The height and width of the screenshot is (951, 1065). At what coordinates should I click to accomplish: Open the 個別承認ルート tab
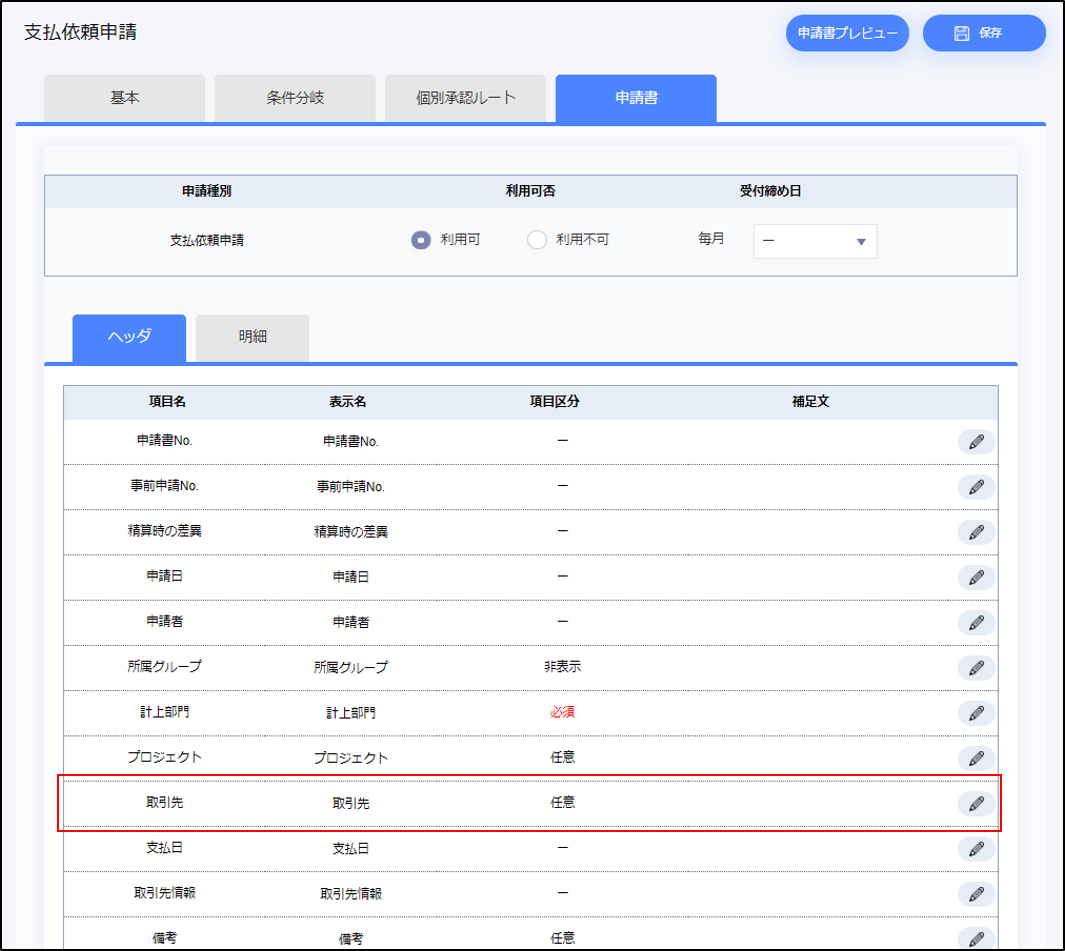coord(465,98)
